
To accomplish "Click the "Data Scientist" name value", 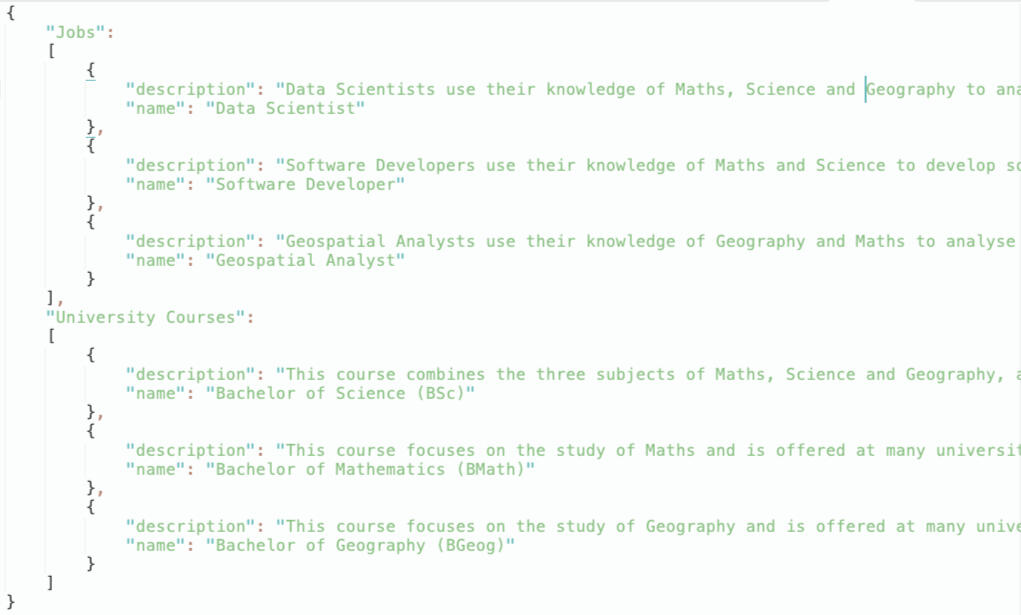I will click(285, 108).
